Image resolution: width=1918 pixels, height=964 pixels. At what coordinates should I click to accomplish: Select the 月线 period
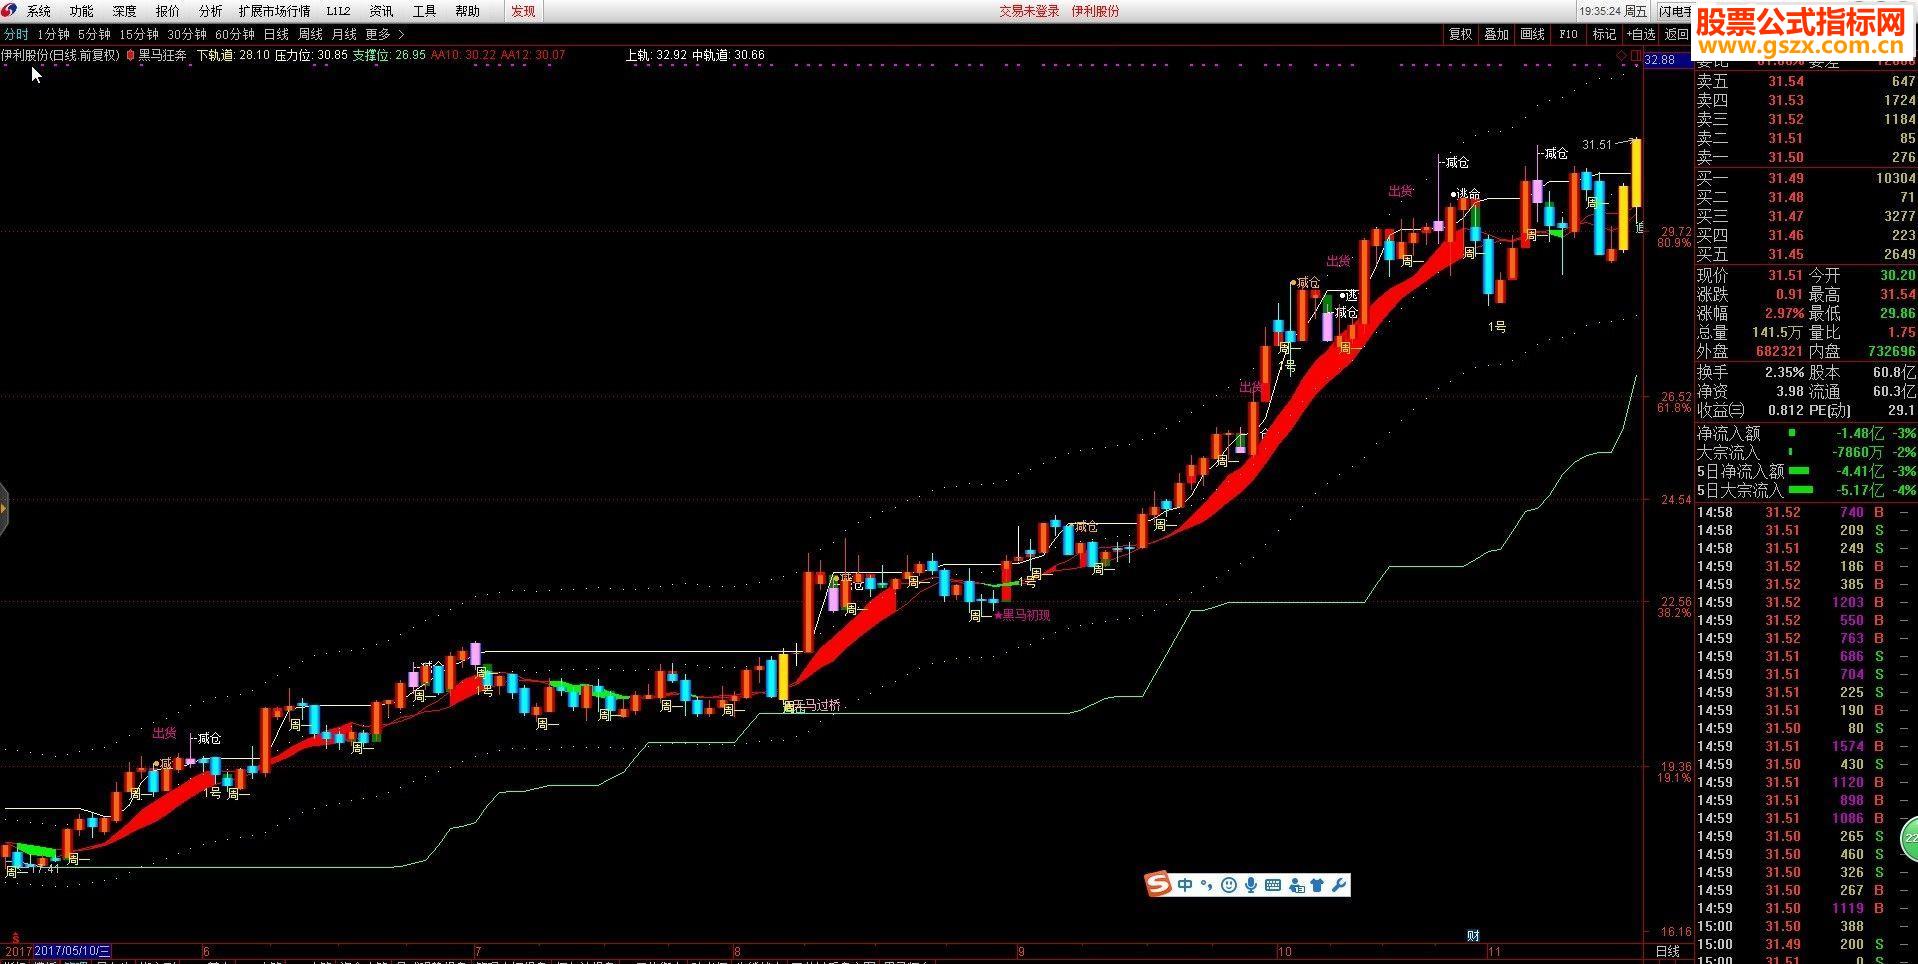point(344,34)
